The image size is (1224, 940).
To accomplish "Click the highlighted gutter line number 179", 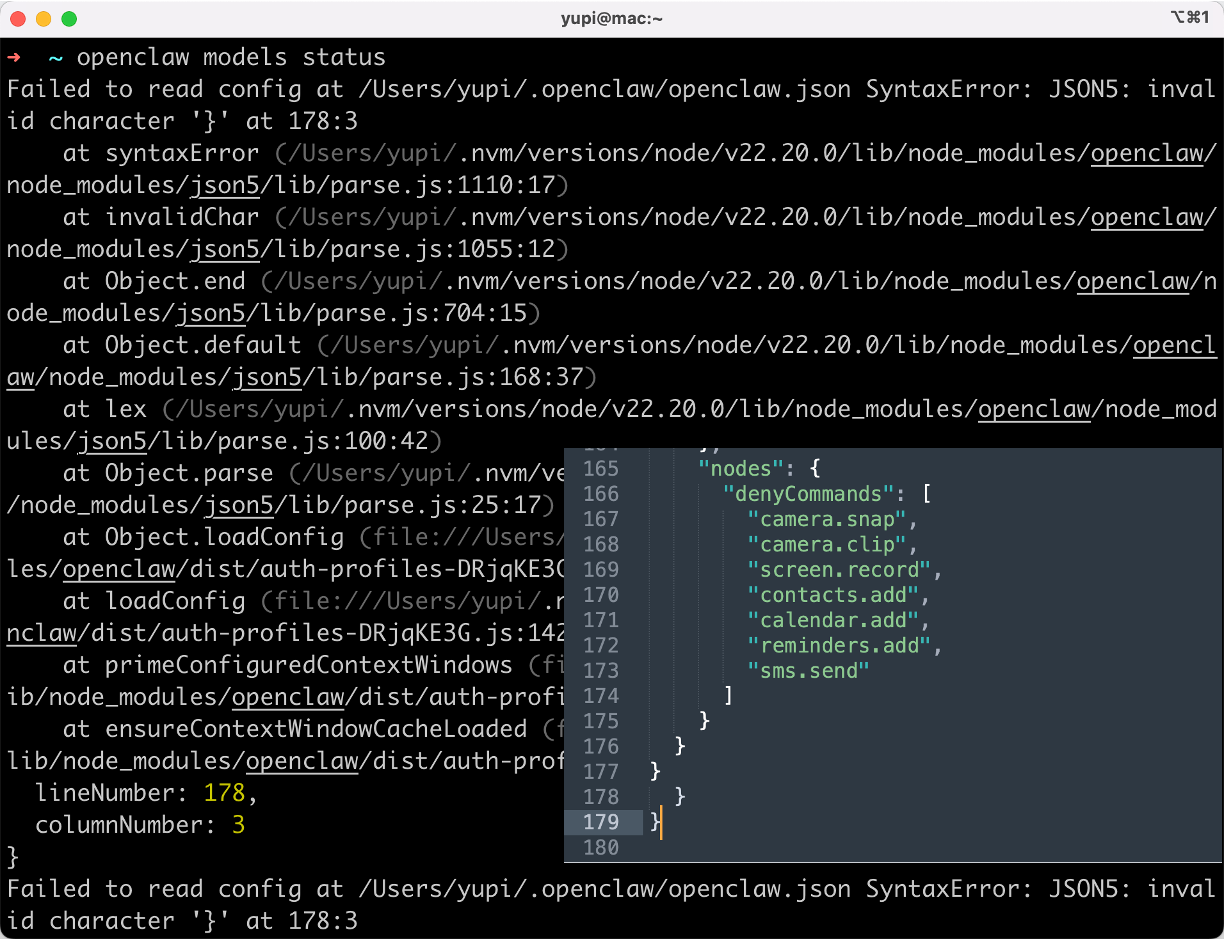I will [600, 822].
